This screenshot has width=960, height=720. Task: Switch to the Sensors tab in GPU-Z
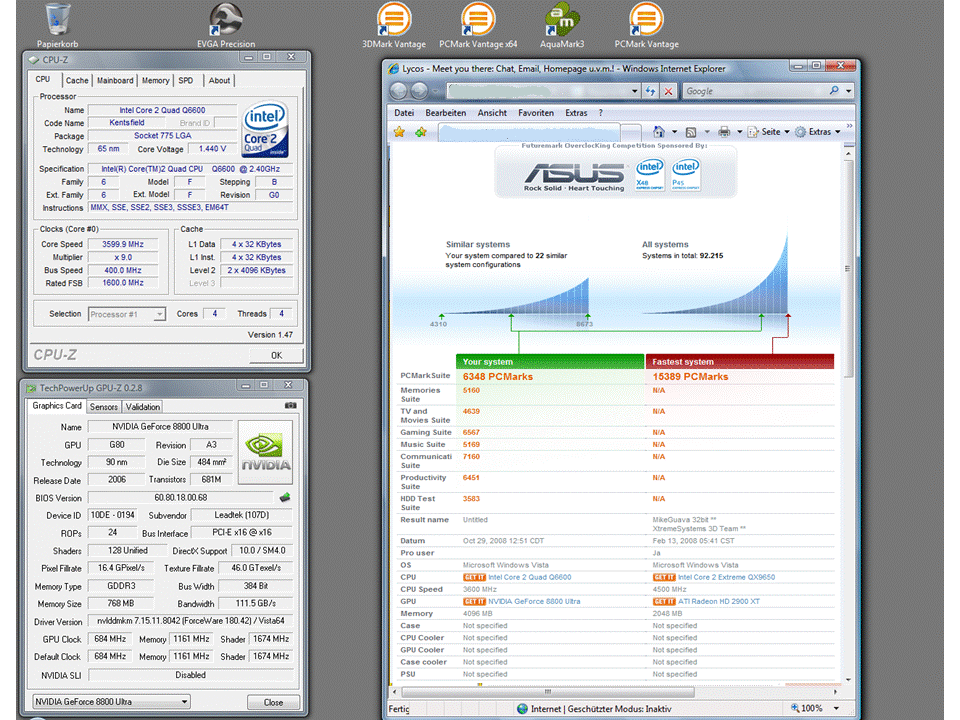pyautogui.click(x=103, y=407)
